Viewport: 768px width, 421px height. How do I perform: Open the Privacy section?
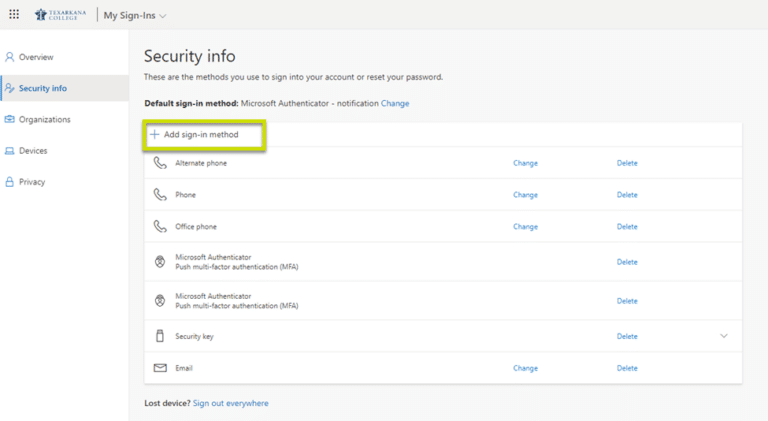(31, 182)
